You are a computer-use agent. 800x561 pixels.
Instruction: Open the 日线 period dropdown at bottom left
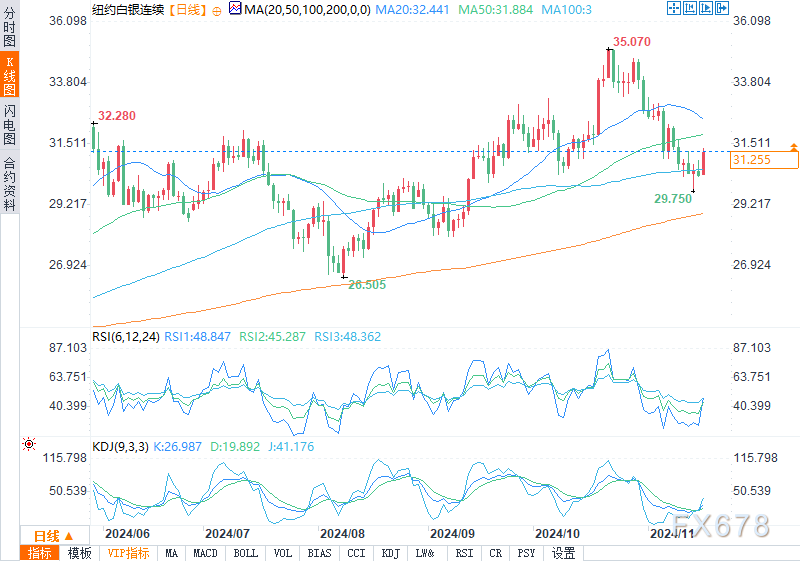[46, 535]
